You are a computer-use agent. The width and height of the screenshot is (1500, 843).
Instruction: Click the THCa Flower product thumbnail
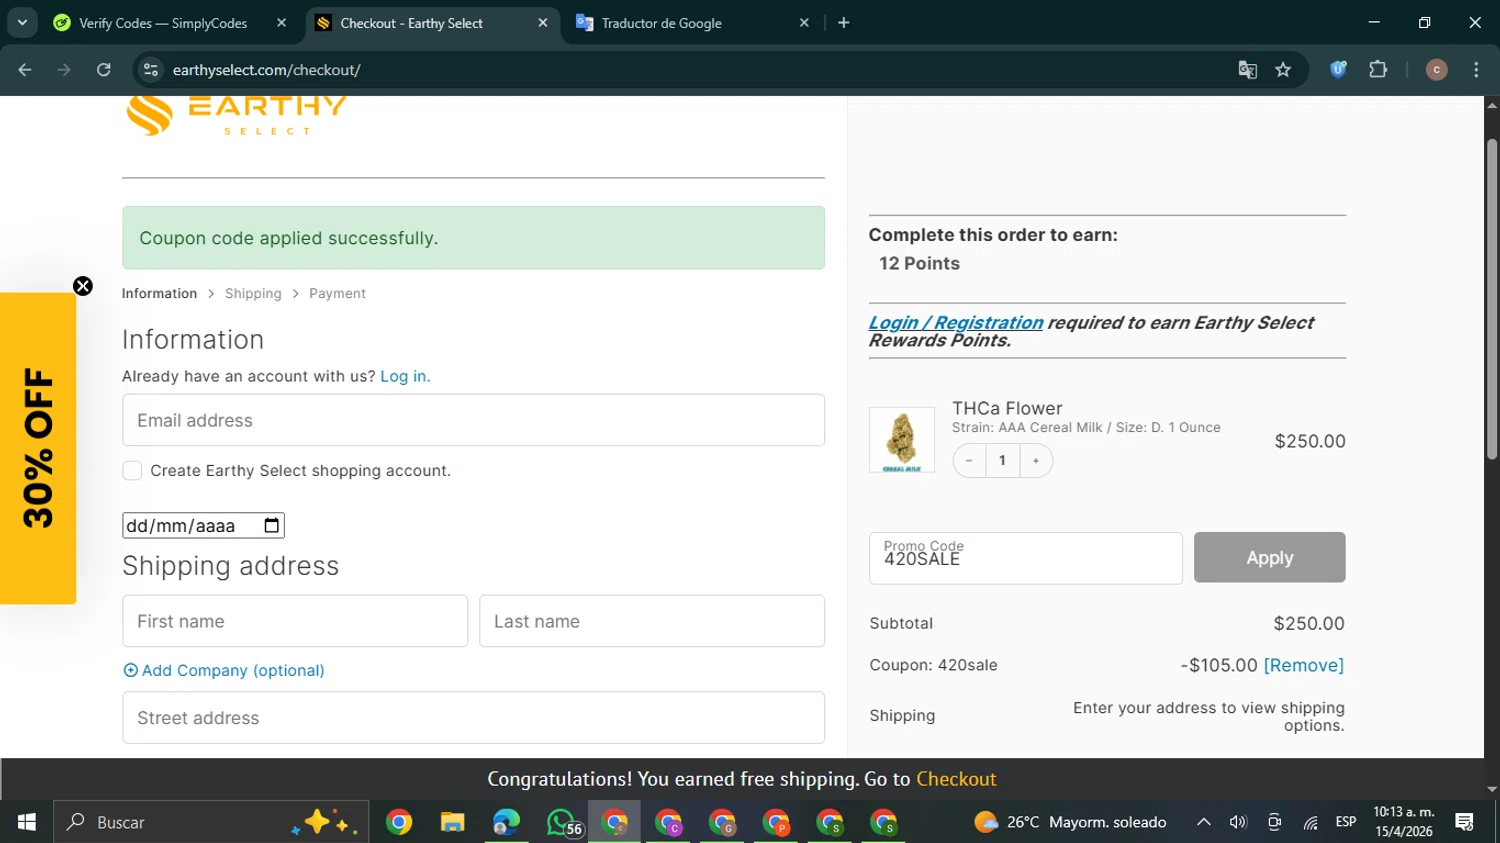click(902, 440)
